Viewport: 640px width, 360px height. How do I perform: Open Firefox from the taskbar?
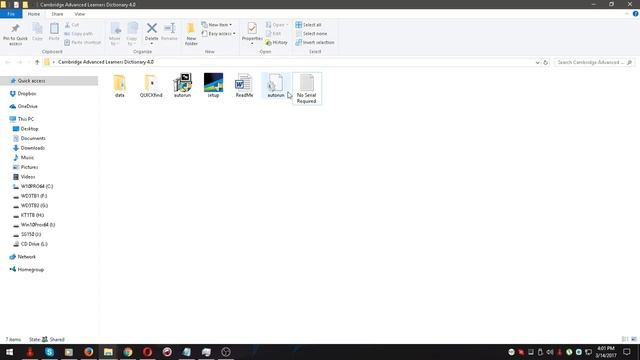click(89, 352)
